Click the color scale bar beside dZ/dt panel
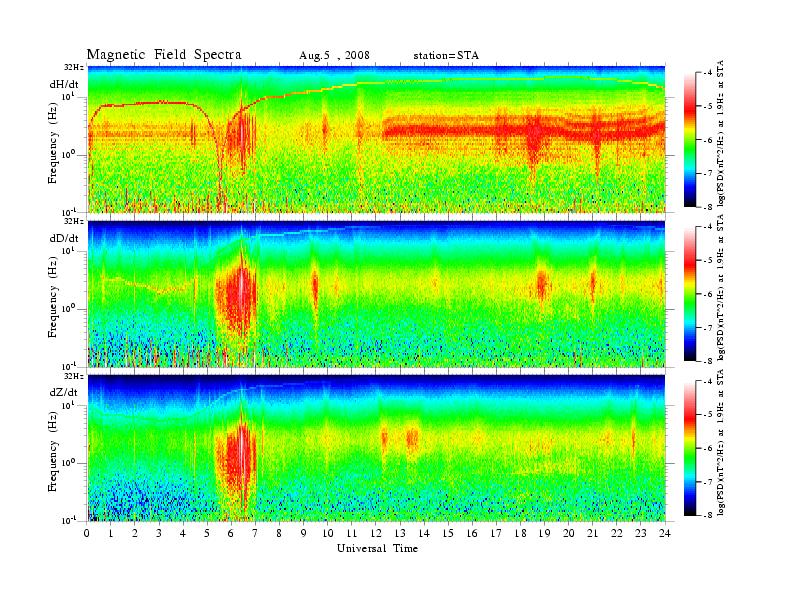 click(x=689, y=448)
